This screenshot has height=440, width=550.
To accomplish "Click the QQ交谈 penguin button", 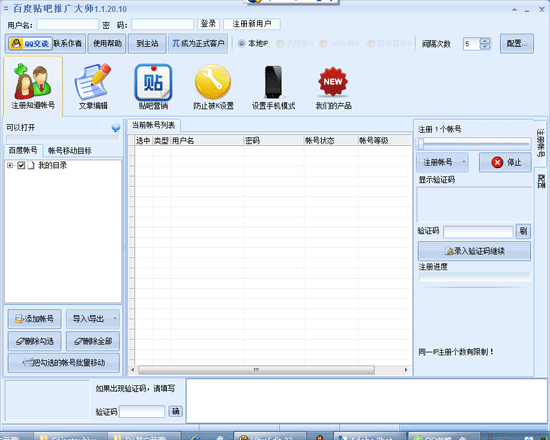I will click(30, 44).
